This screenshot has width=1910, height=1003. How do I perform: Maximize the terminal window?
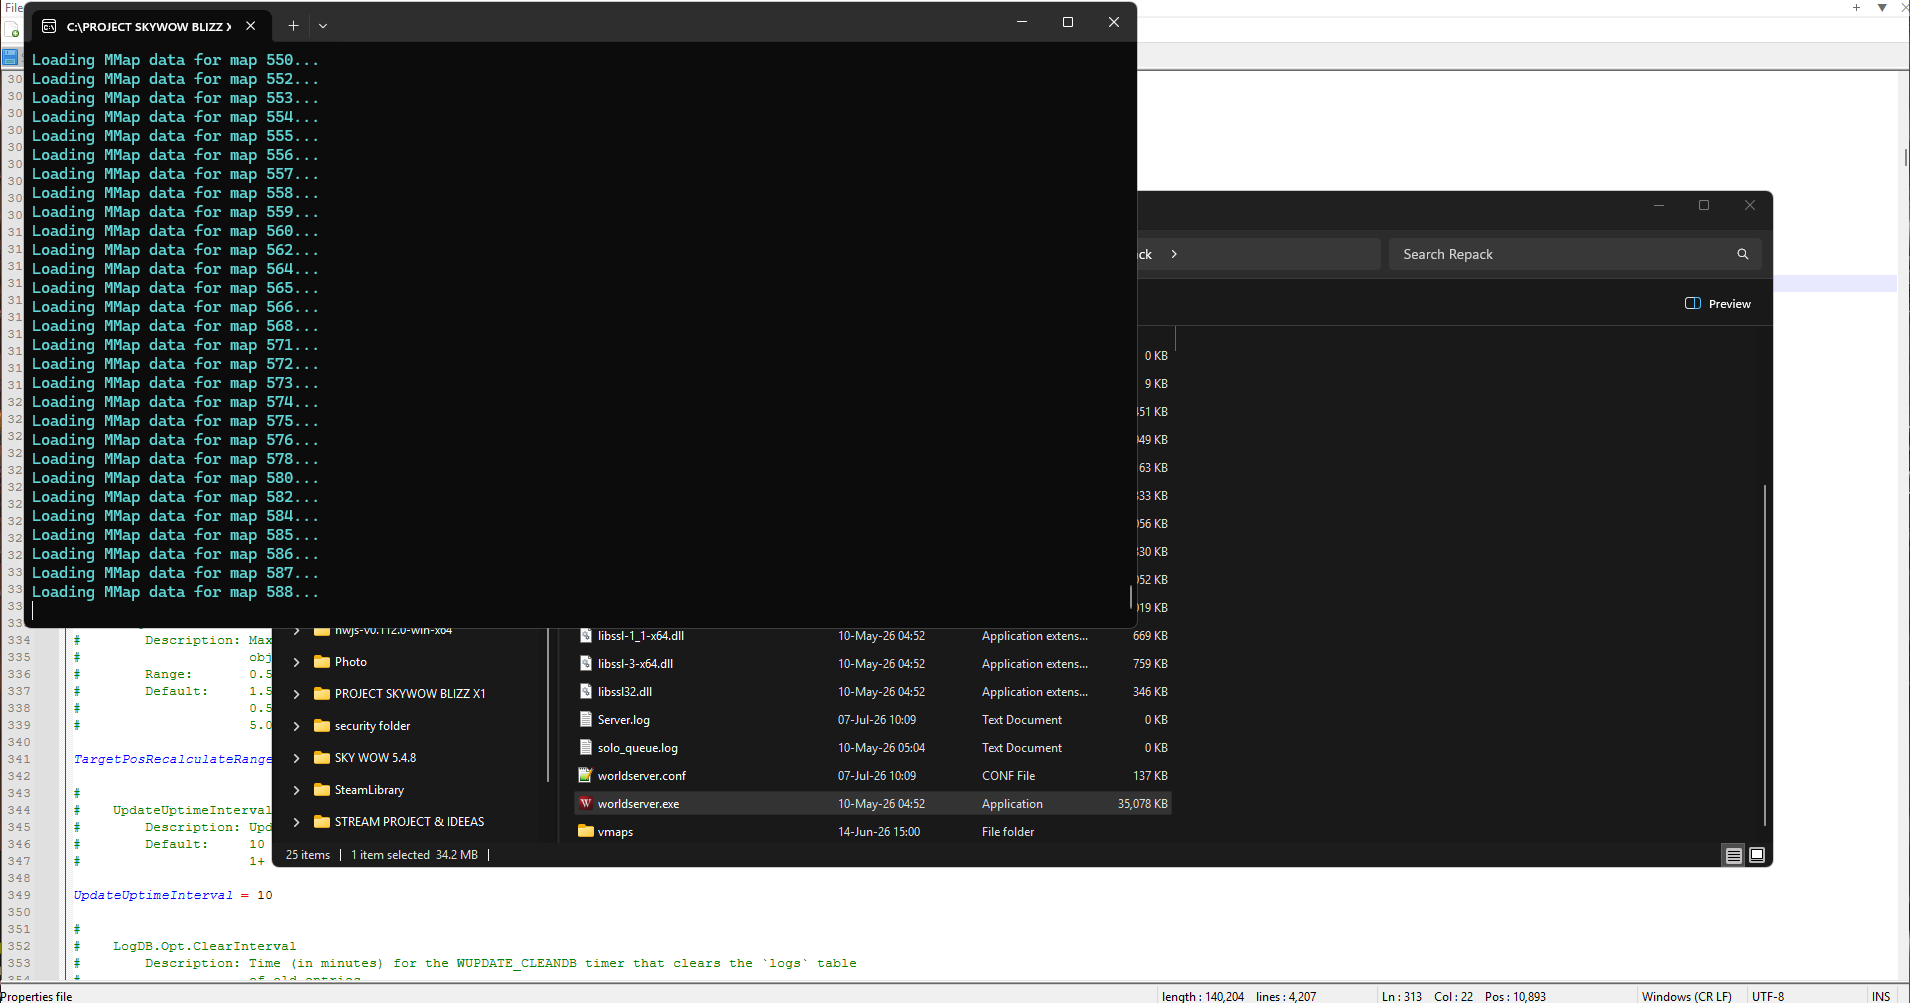point(1068,22)
